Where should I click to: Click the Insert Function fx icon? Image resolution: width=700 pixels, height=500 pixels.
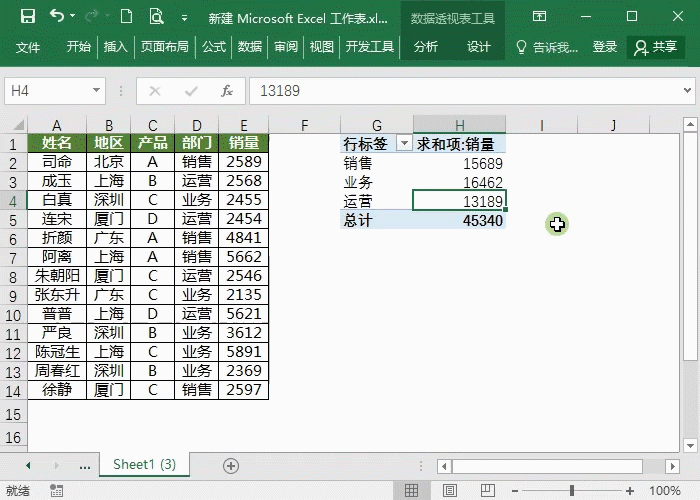227,91
